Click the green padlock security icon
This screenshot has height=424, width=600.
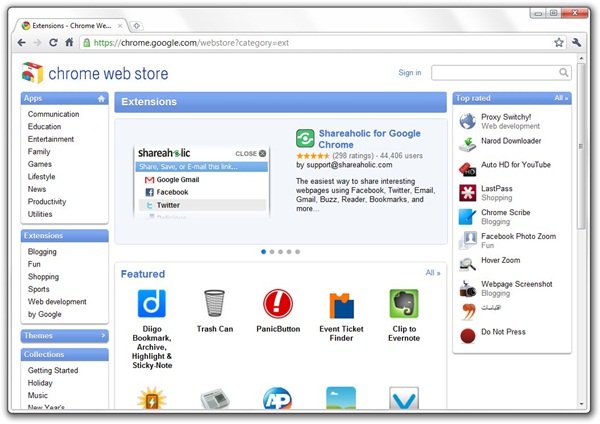(87, 42)
